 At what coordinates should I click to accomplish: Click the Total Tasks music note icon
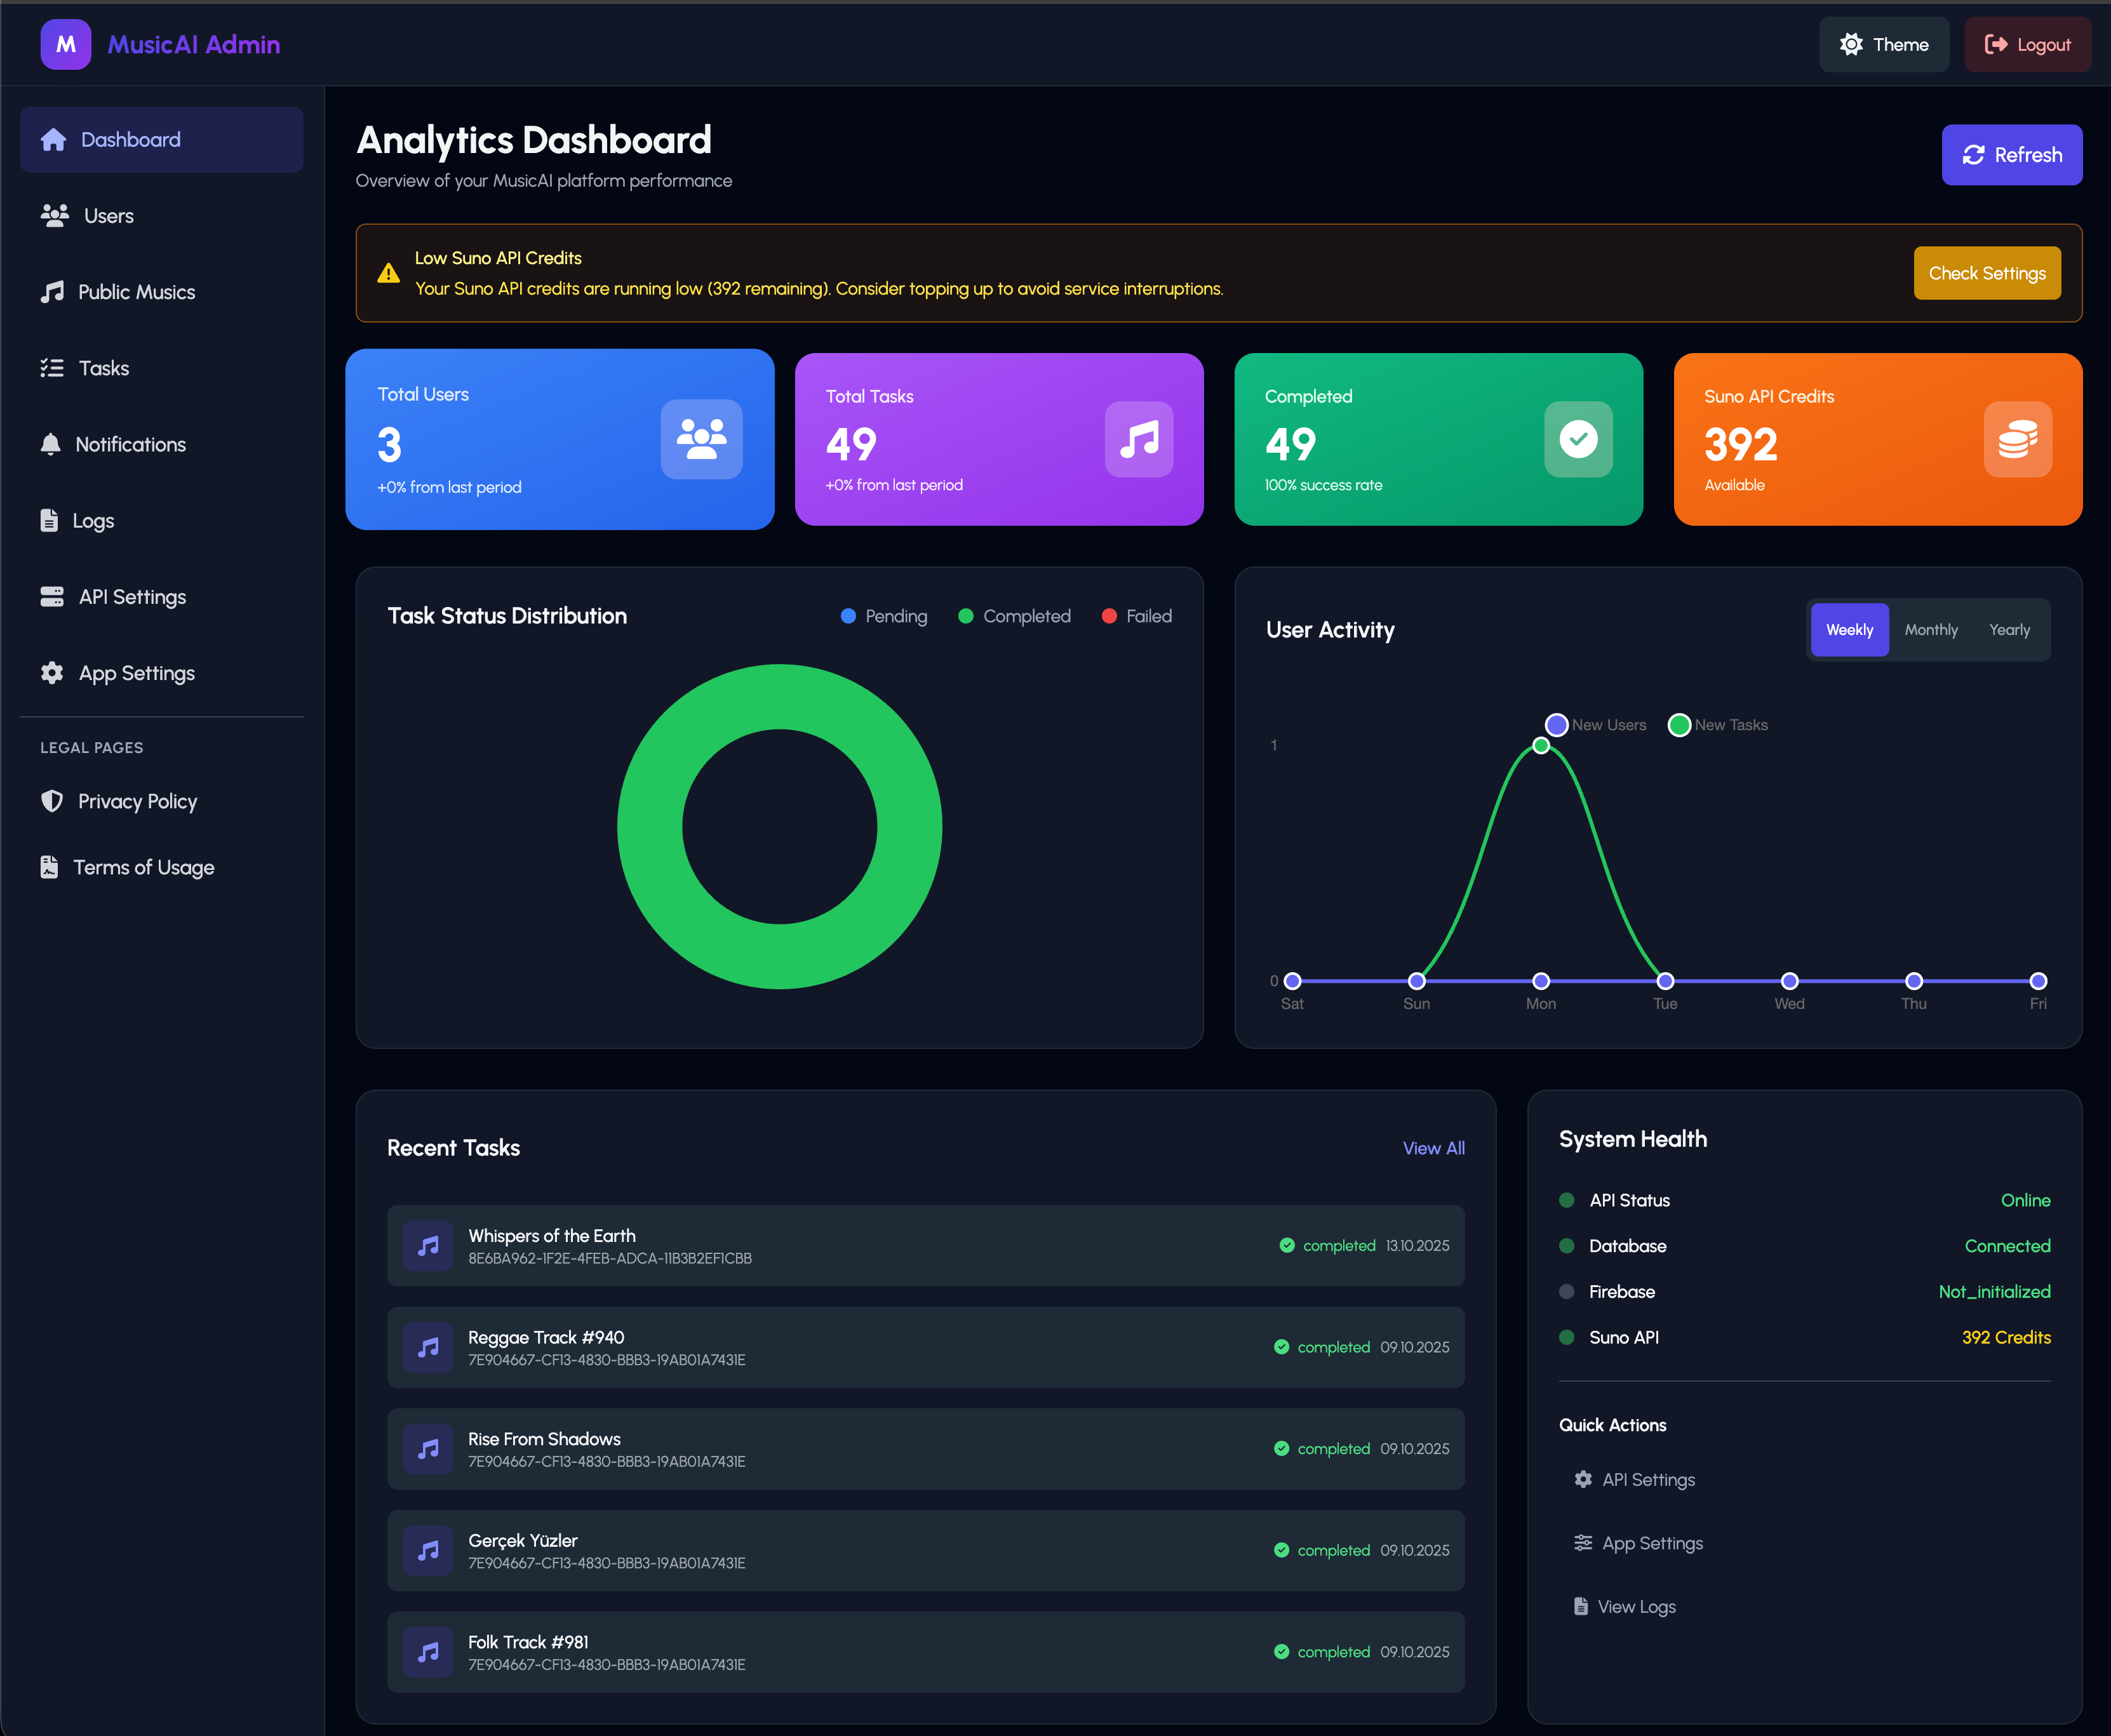(x=1139, y=439)
